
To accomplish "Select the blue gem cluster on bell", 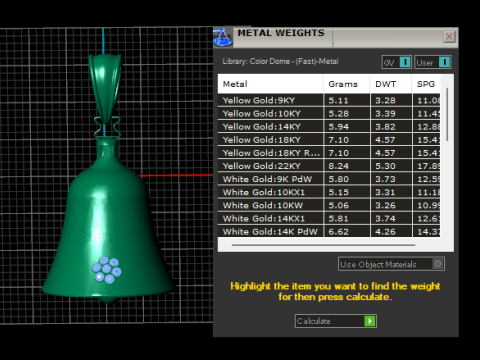I will (107, 270).
